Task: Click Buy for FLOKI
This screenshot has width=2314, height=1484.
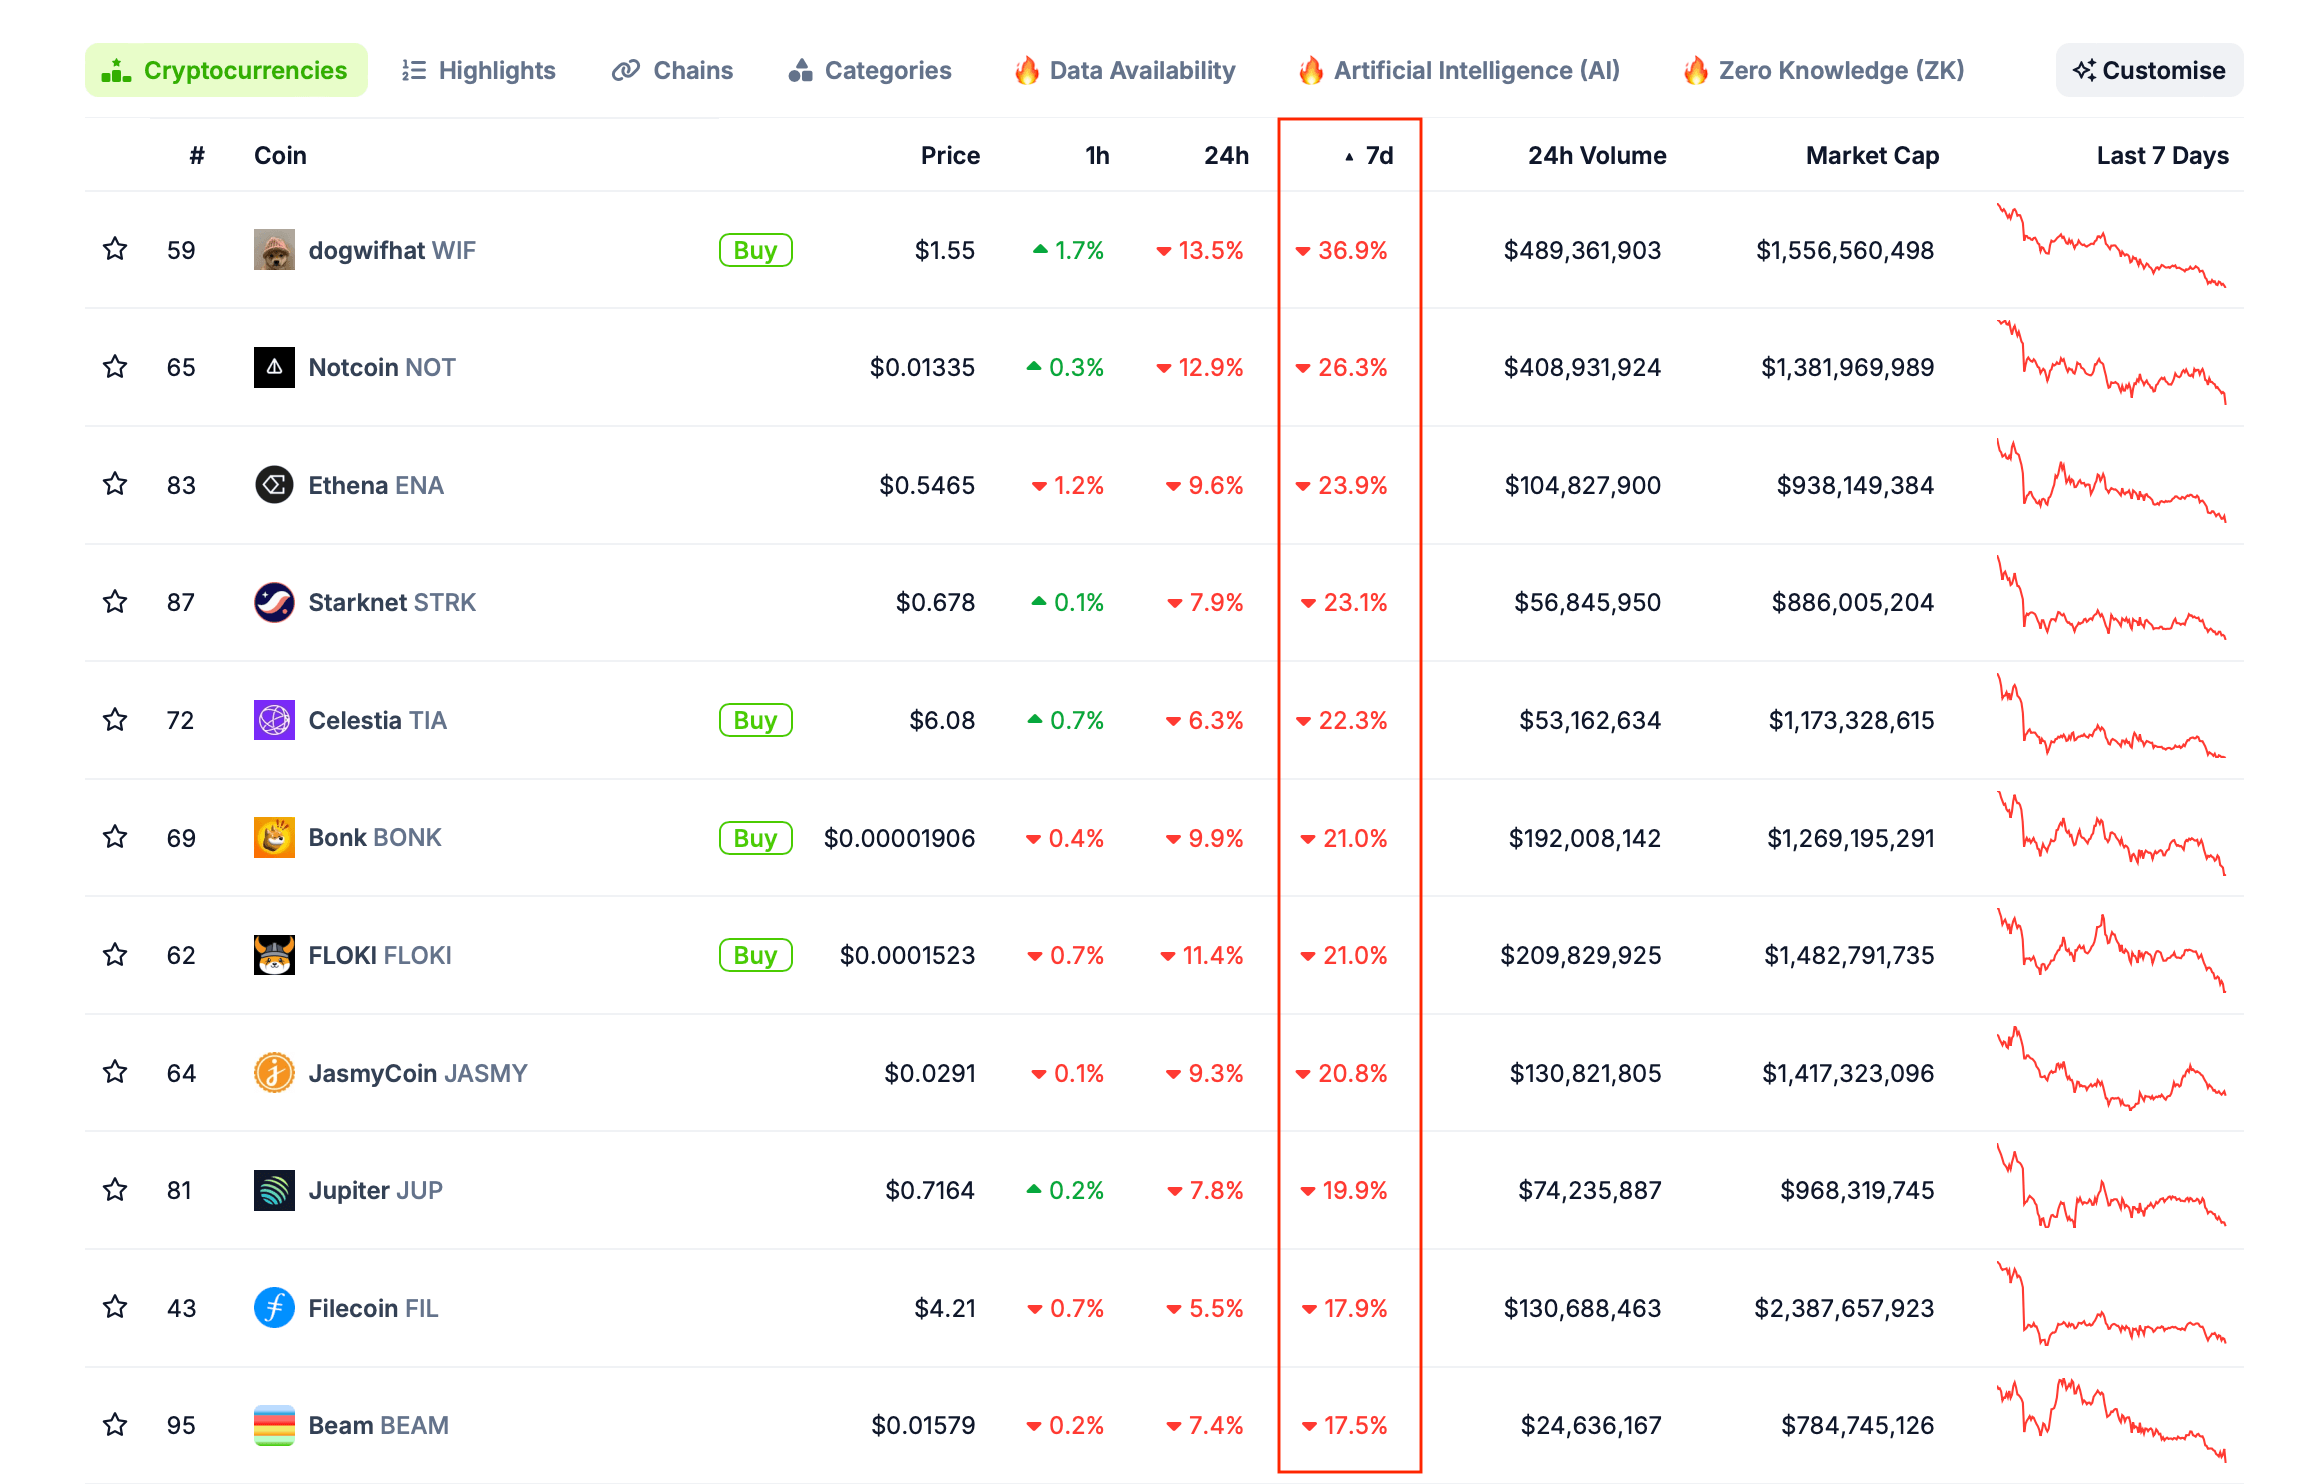Action: pyautogui.click(x=756, y=955)
